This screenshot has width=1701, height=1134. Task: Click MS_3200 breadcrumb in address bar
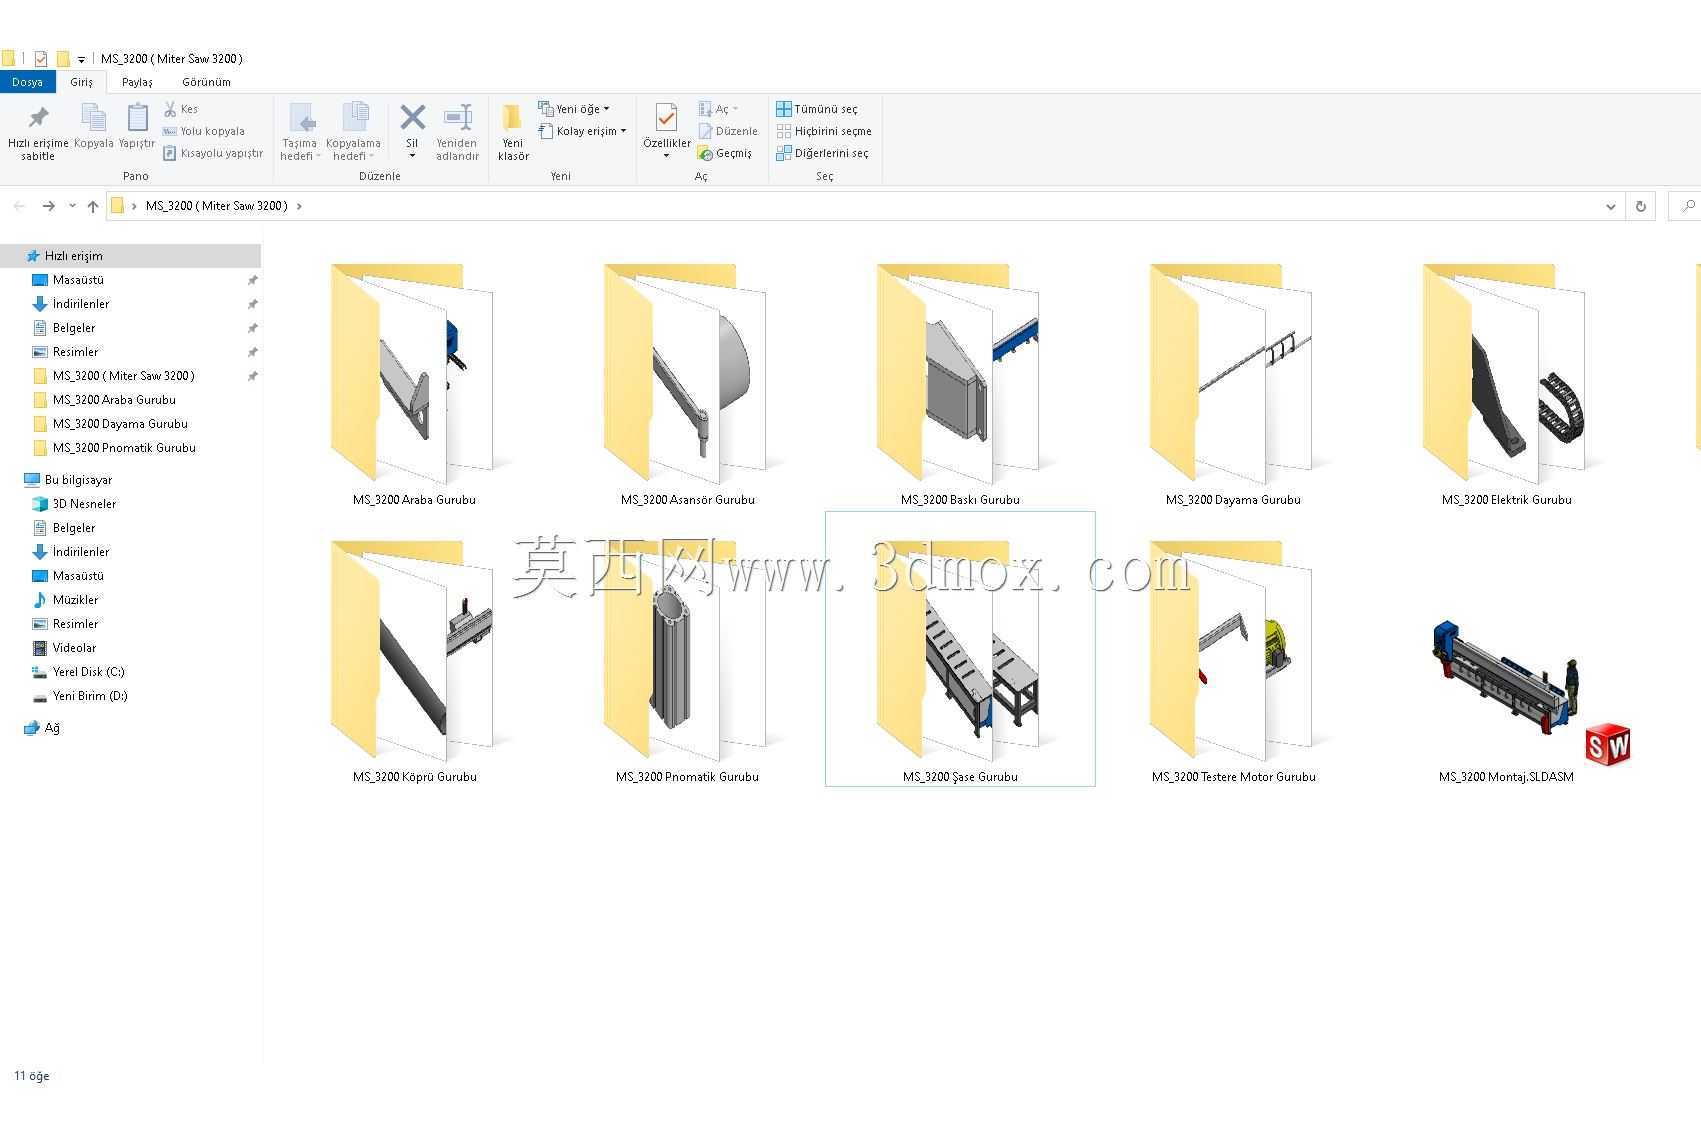(217, 206)
